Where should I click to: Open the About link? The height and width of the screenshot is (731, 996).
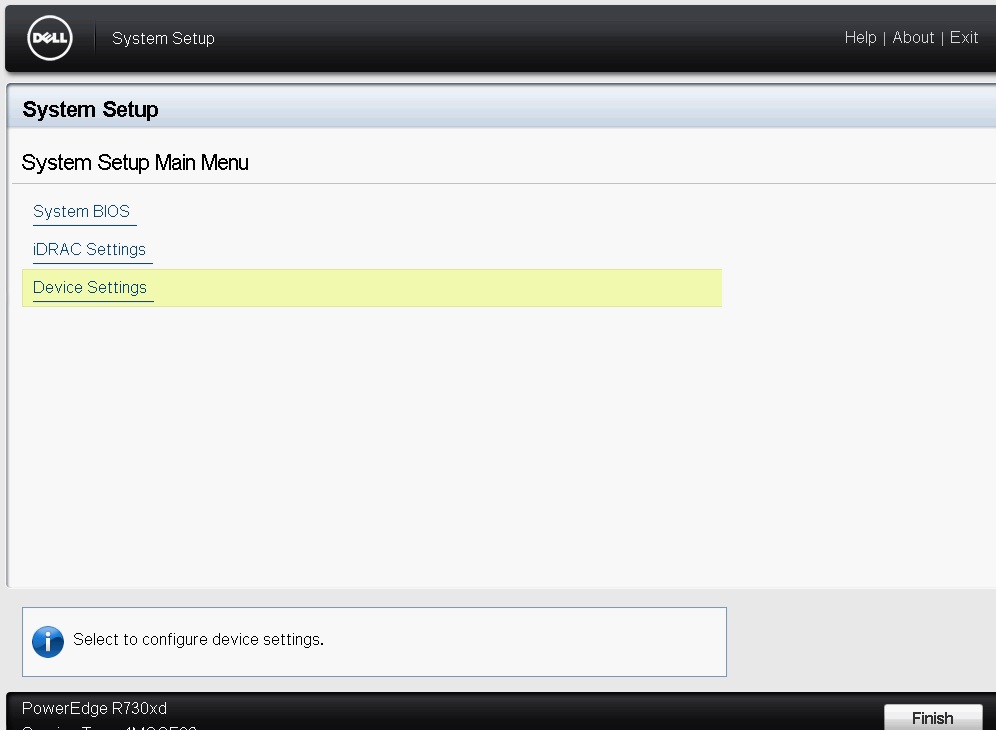(913, 38)
